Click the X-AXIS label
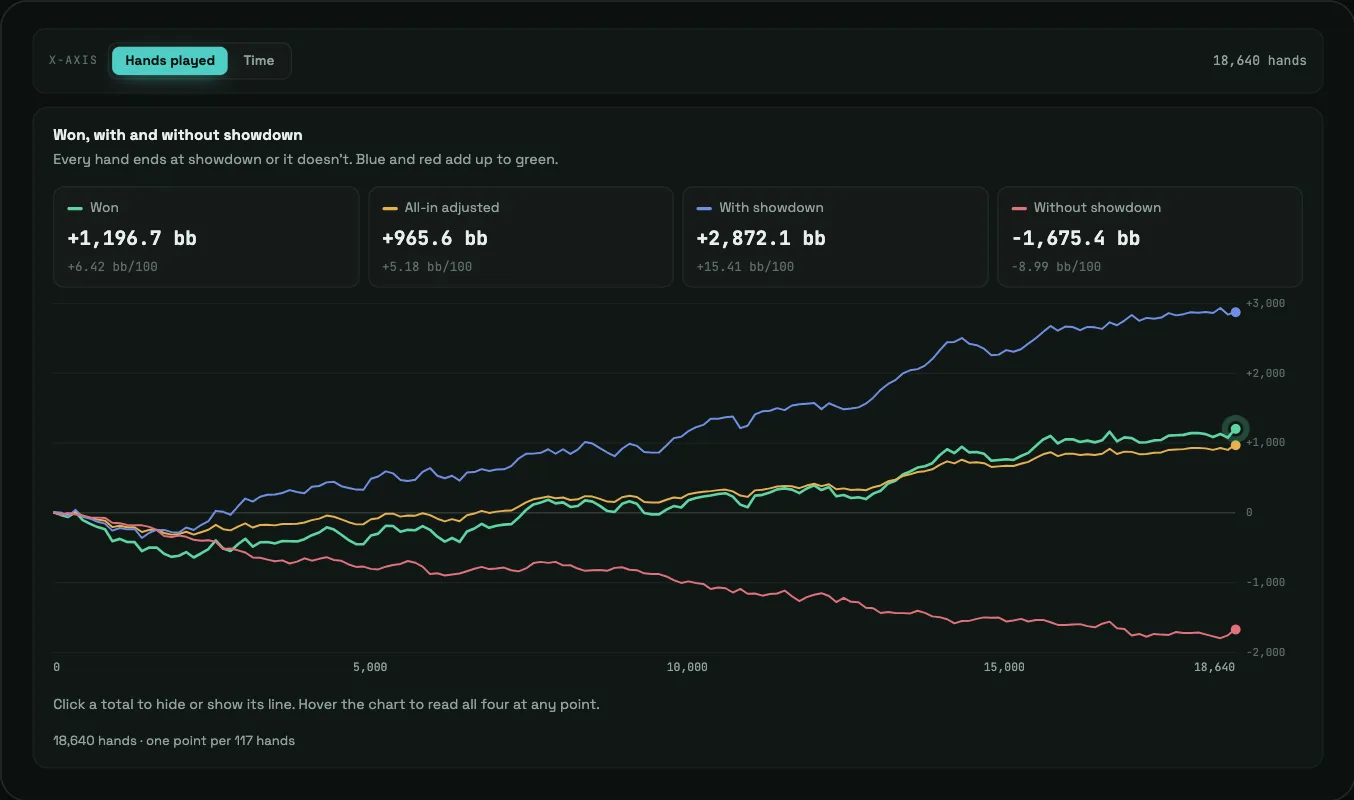This screenshot has height=800, width=1354. click(74, 61)
